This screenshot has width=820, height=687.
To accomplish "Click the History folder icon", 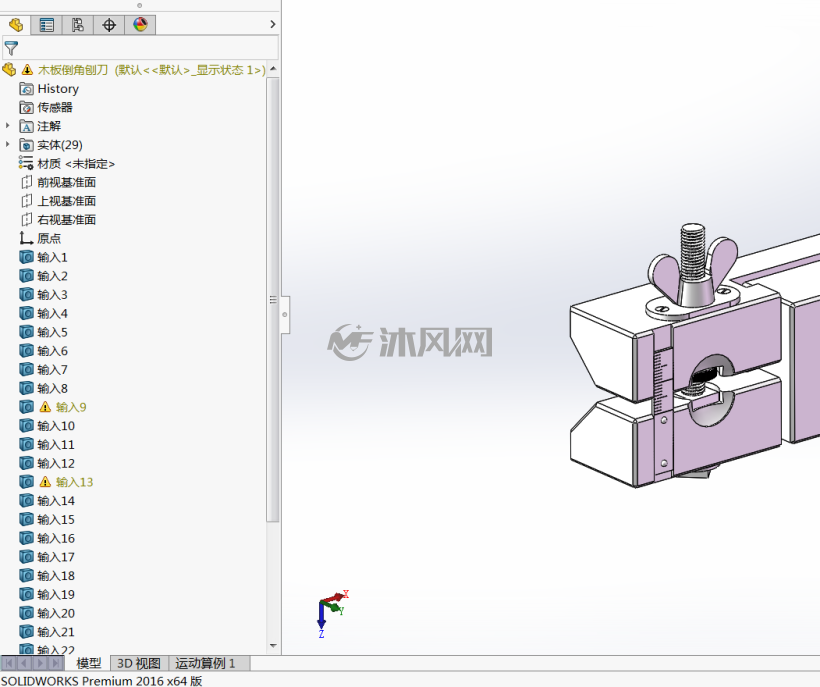I will tap(26, 89).
